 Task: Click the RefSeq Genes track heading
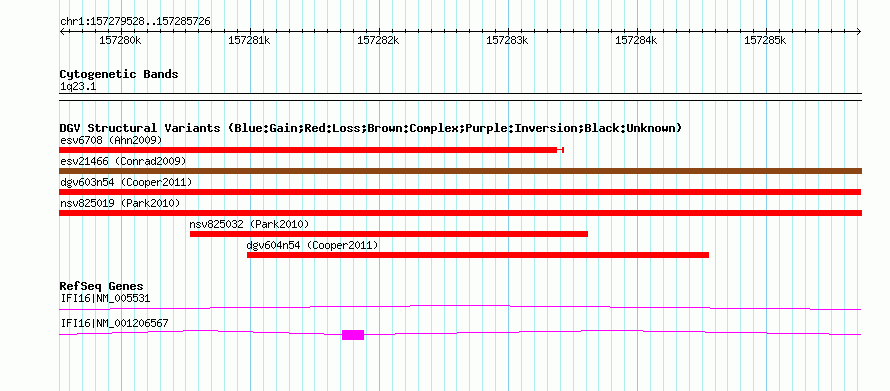(x=102, y=286)
